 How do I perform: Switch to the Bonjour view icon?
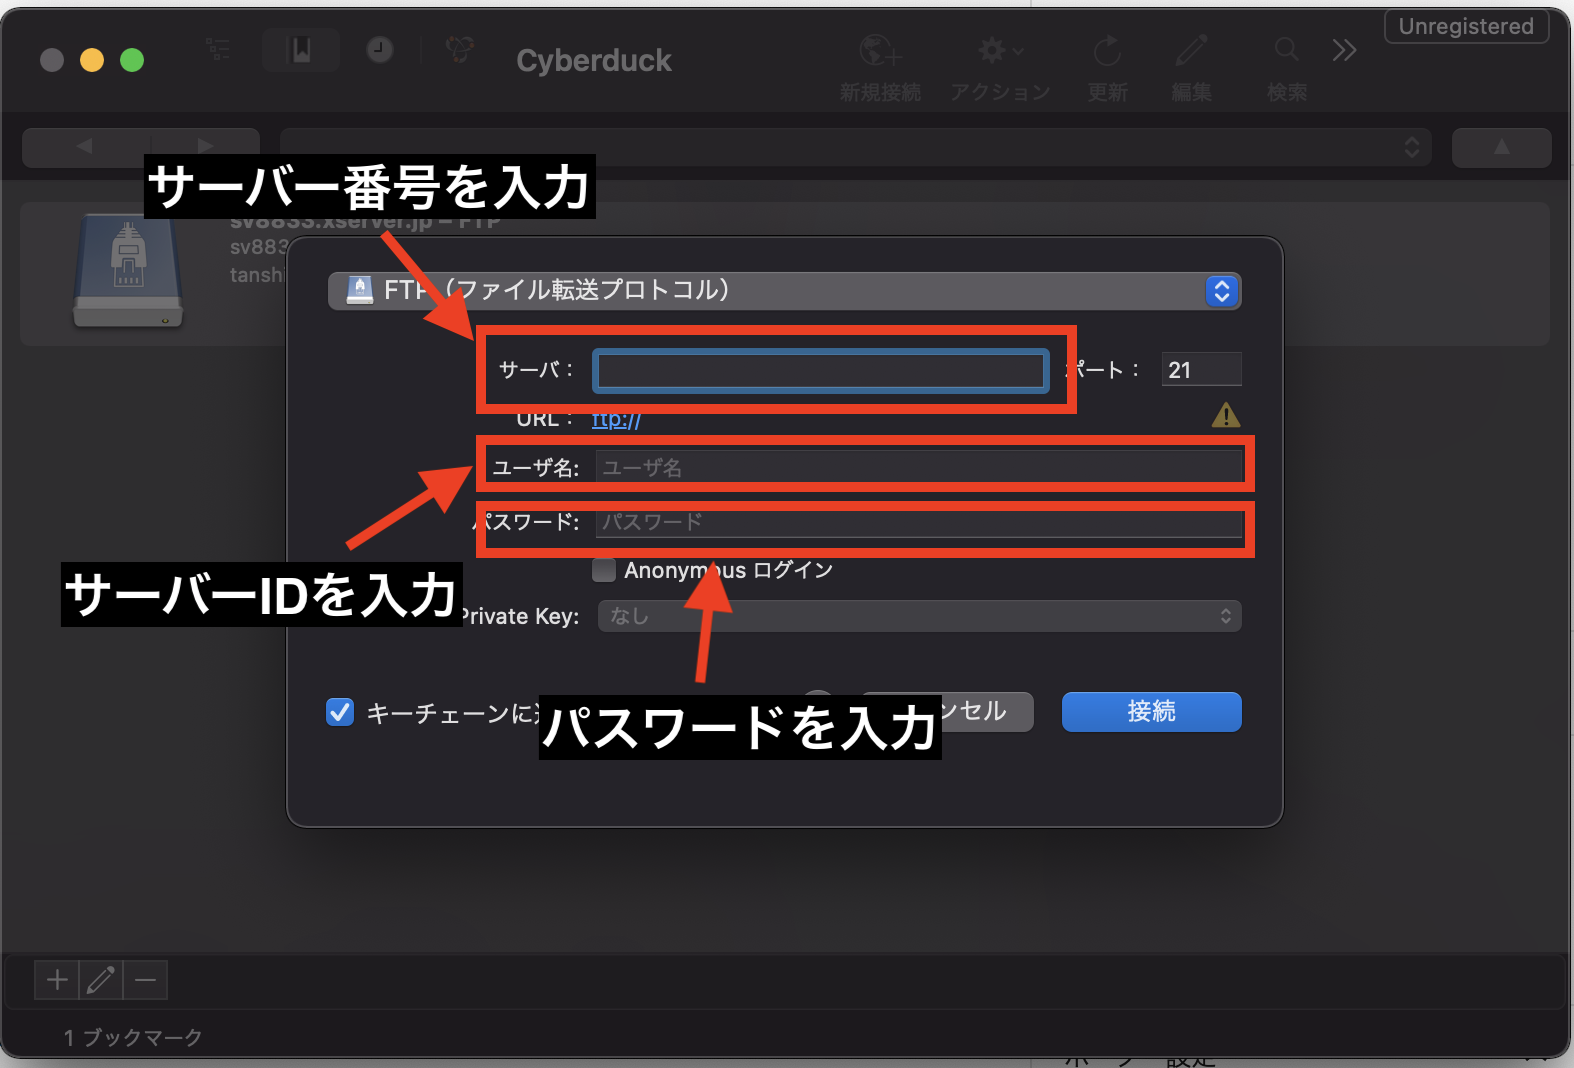(460, 49)
